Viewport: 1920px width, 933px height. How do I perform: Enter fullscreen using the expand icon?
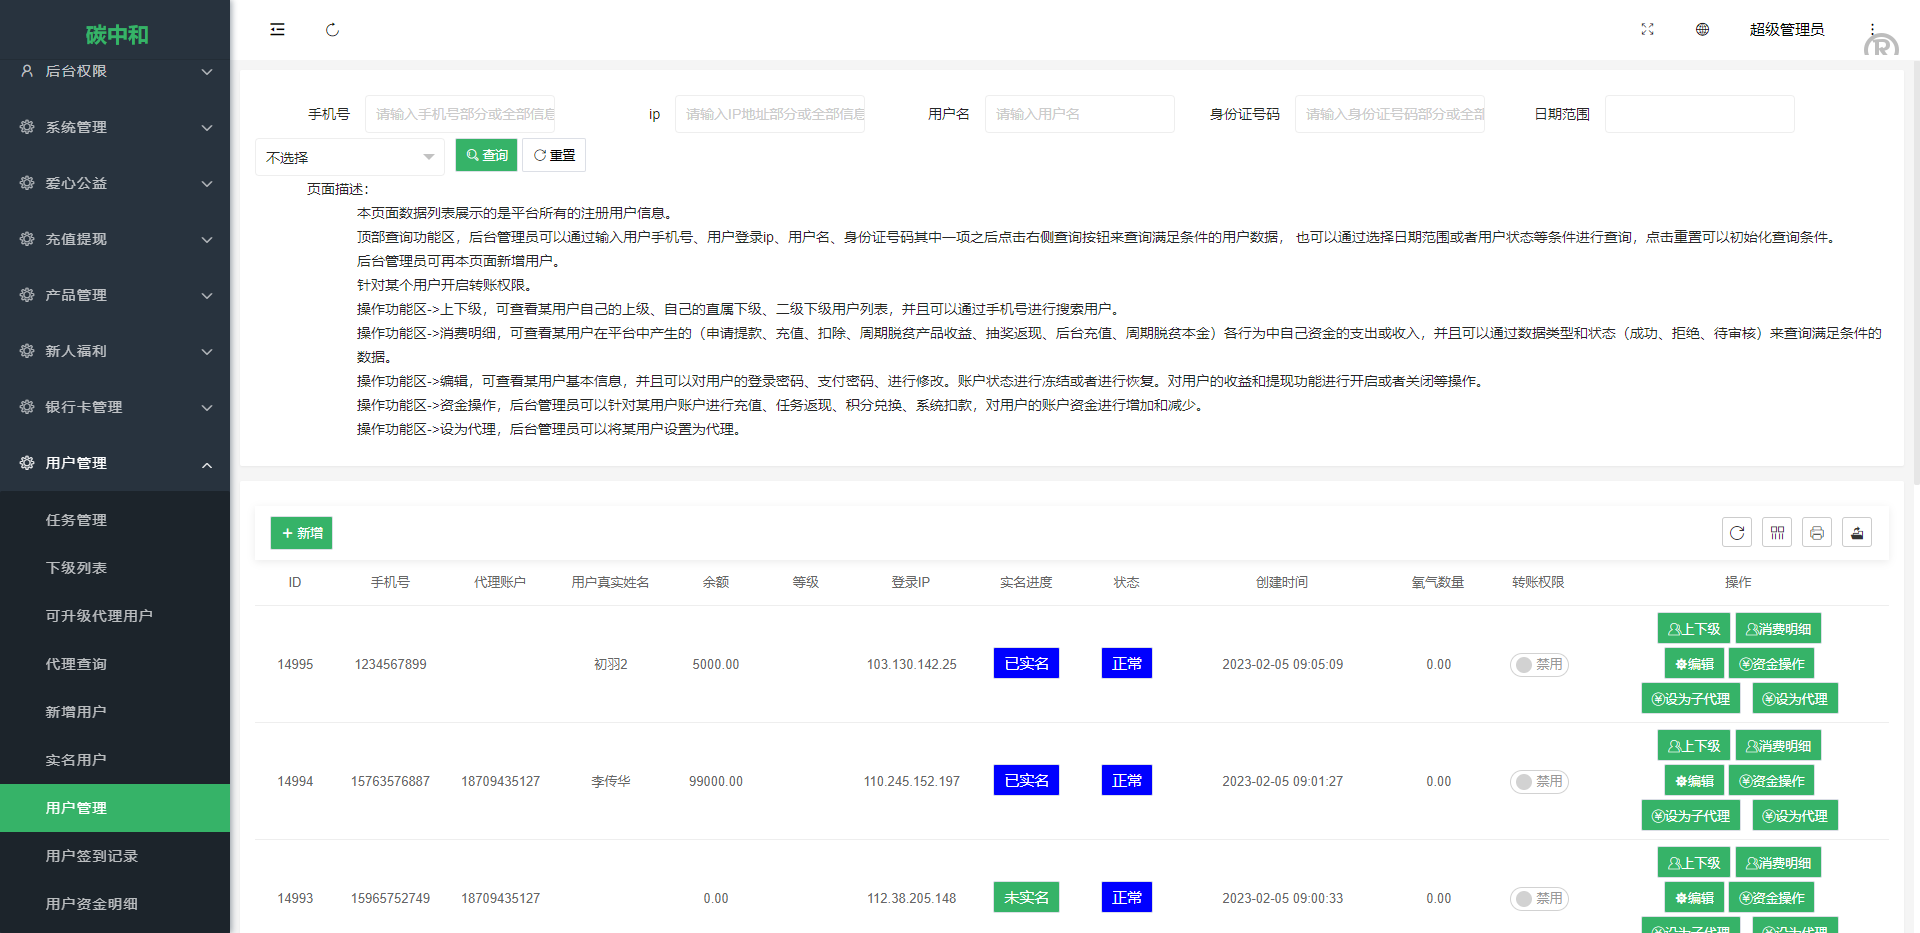pos(1647,30)
